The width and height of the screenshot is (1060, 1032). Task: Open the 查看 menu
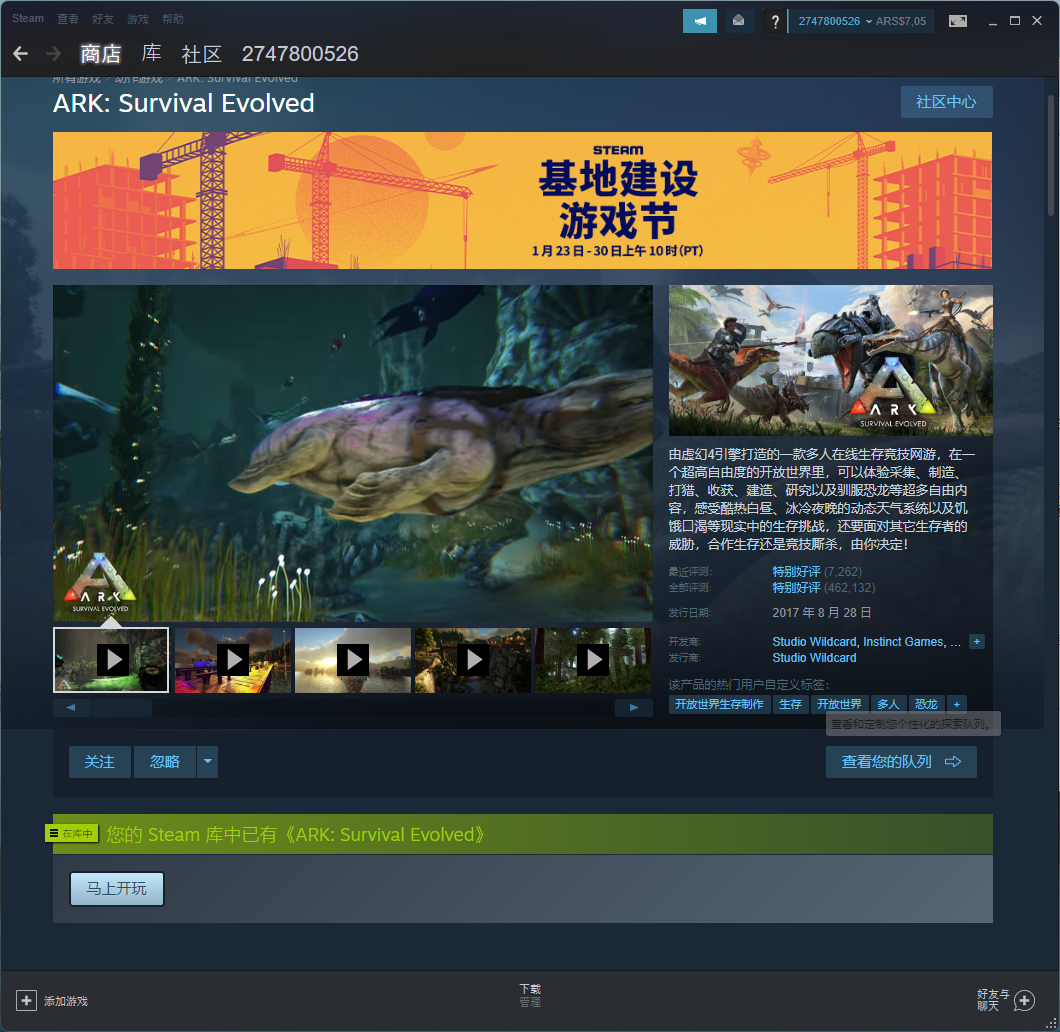[68, 19]
